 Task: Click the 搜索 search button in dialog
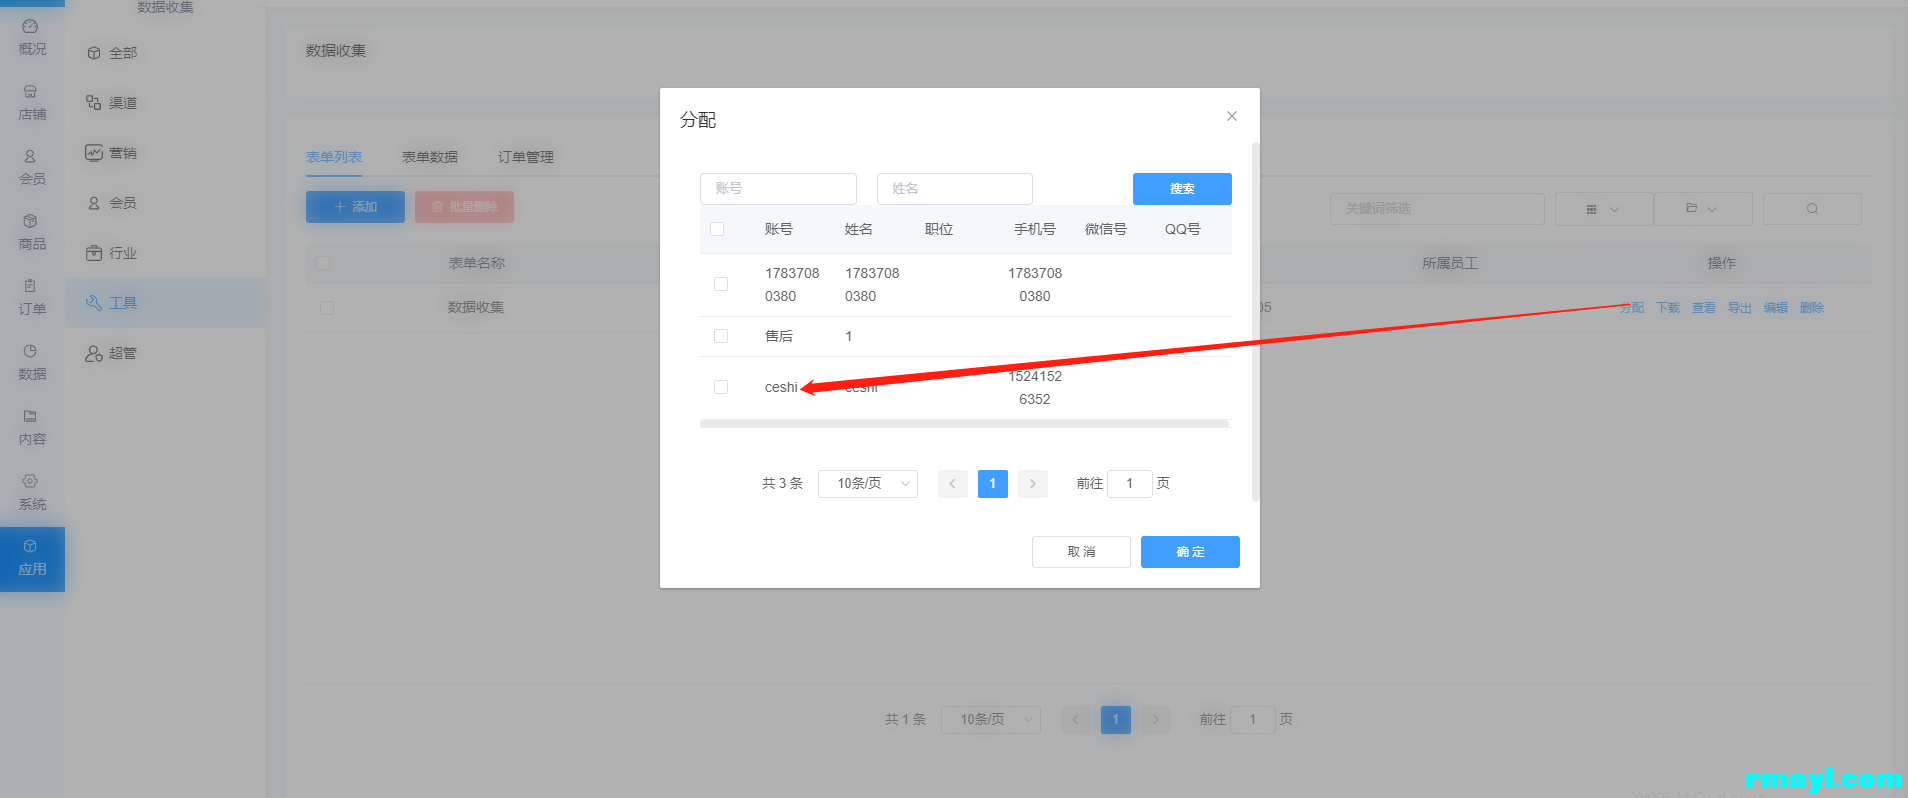(x=1182, y=189)
